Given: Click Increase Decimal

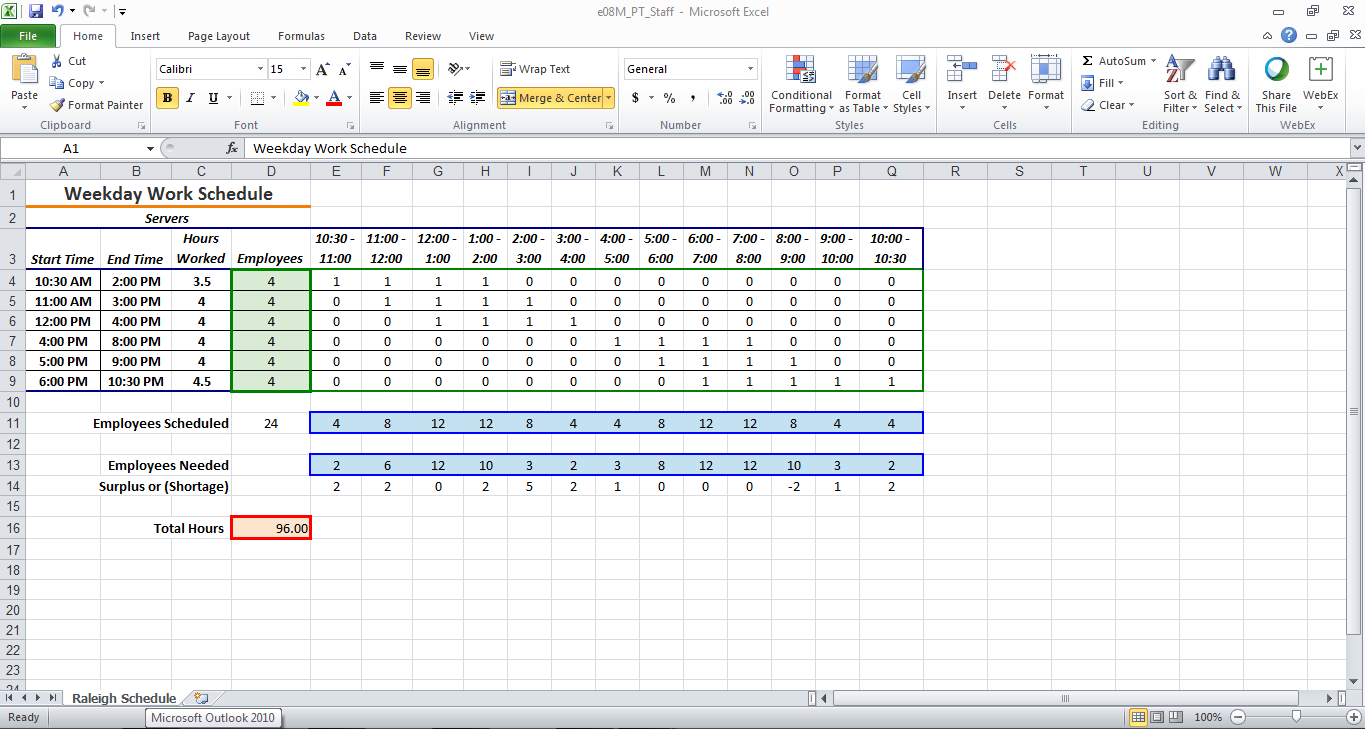Looking at the screenshot, I should coord(724,98).
